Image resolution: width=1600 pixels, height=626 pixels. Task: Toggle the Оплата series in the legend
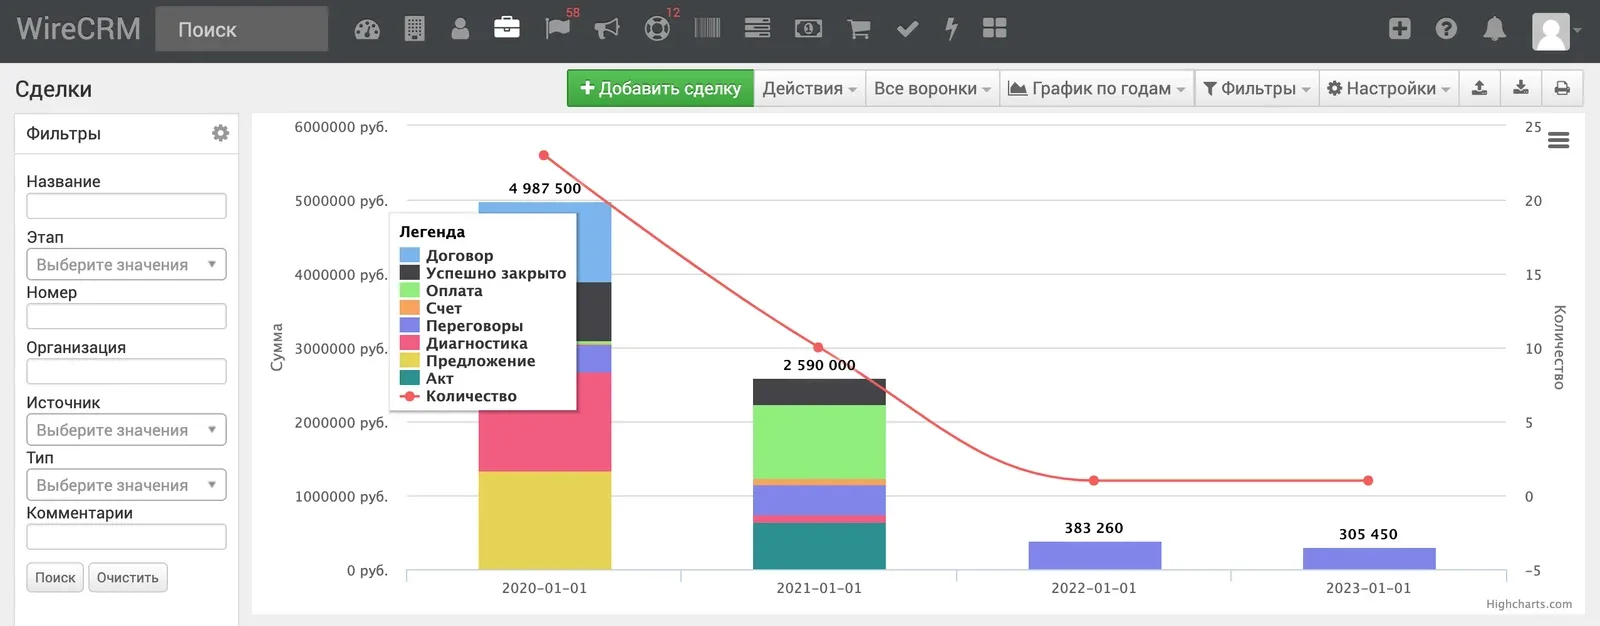[x=441, y=291]
